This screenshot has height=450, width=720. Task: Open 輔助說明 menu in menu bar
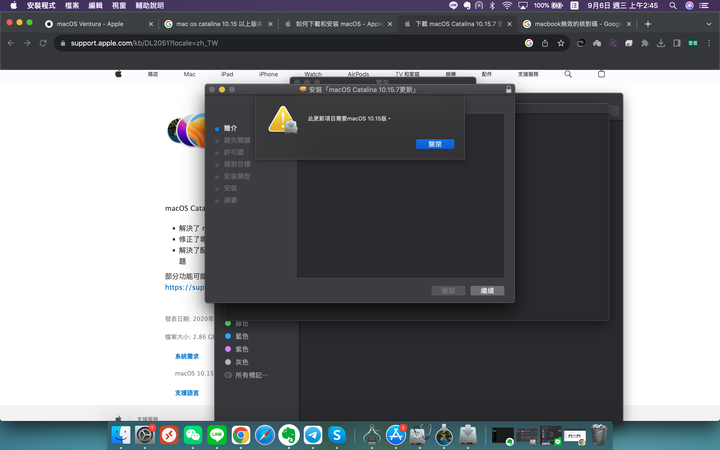150,6
